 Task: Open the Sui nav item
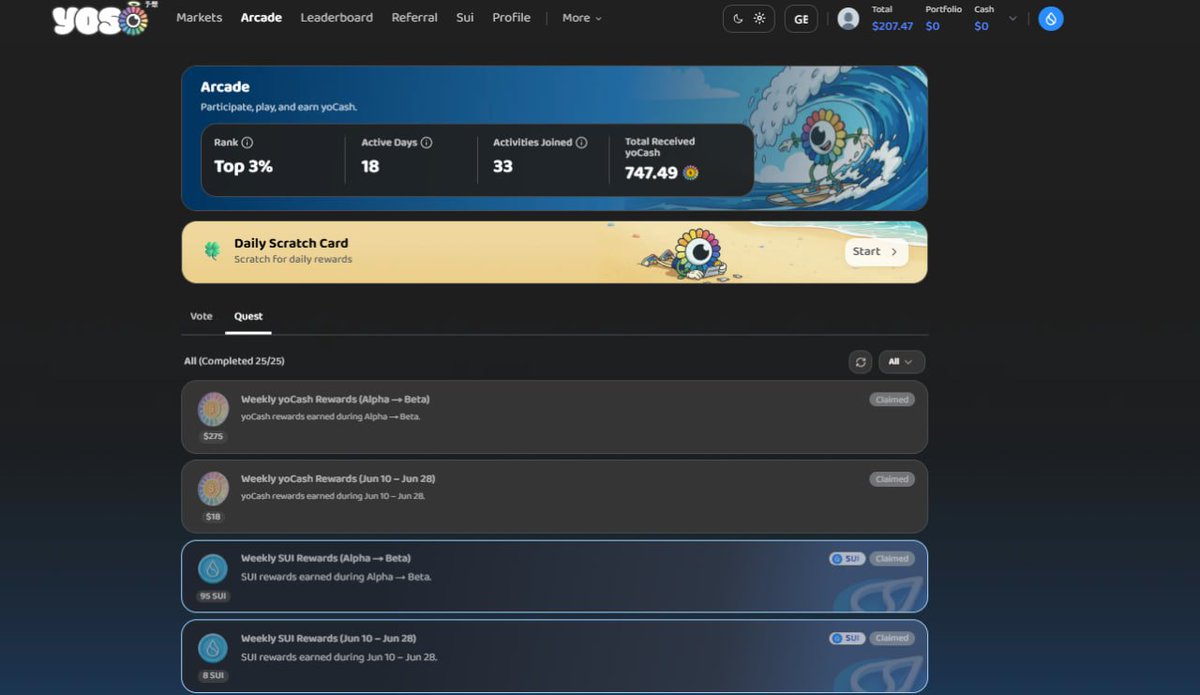tap(465, 18)
